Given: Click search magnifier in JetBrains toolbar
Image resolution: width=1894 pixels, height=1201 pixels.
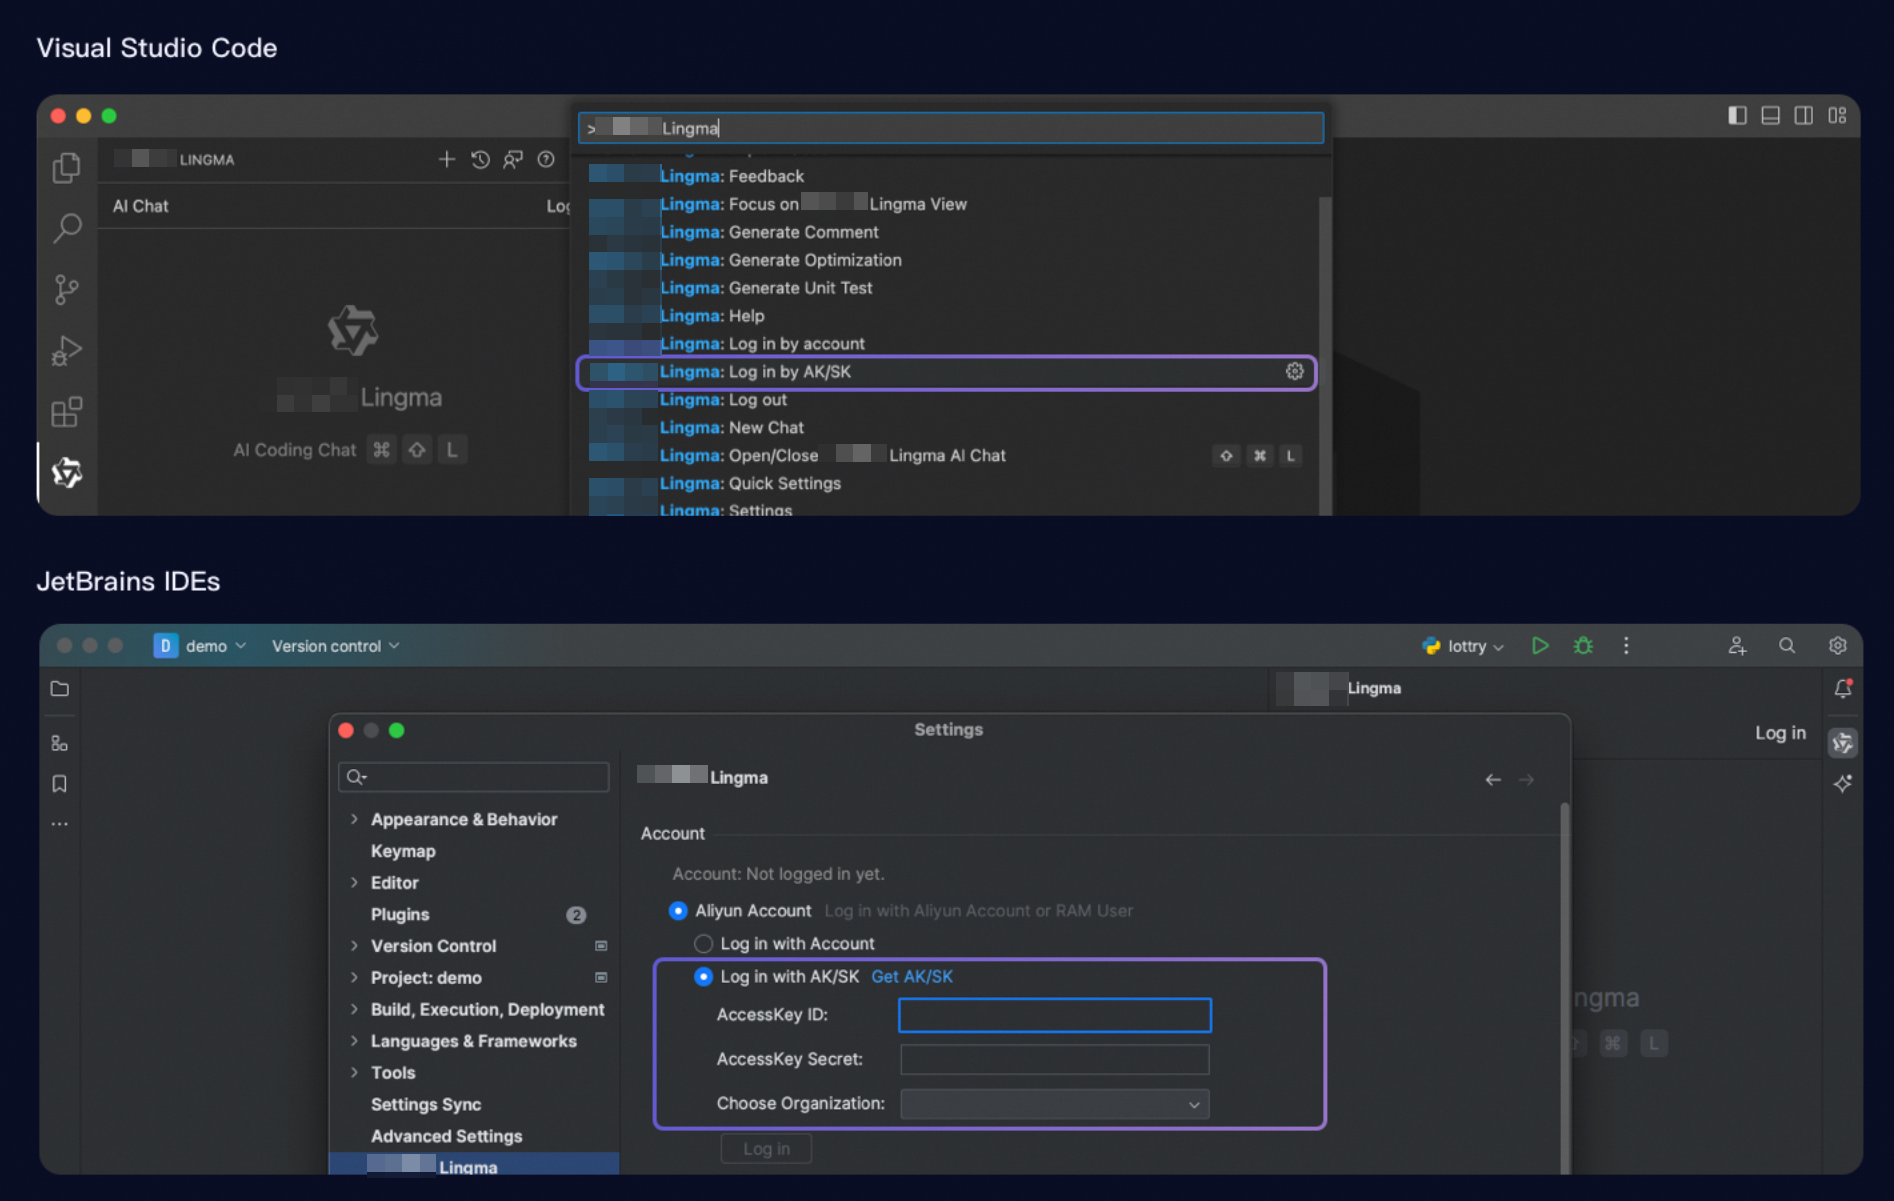Looking at the screenshot, I should (x=1787, y=646).
